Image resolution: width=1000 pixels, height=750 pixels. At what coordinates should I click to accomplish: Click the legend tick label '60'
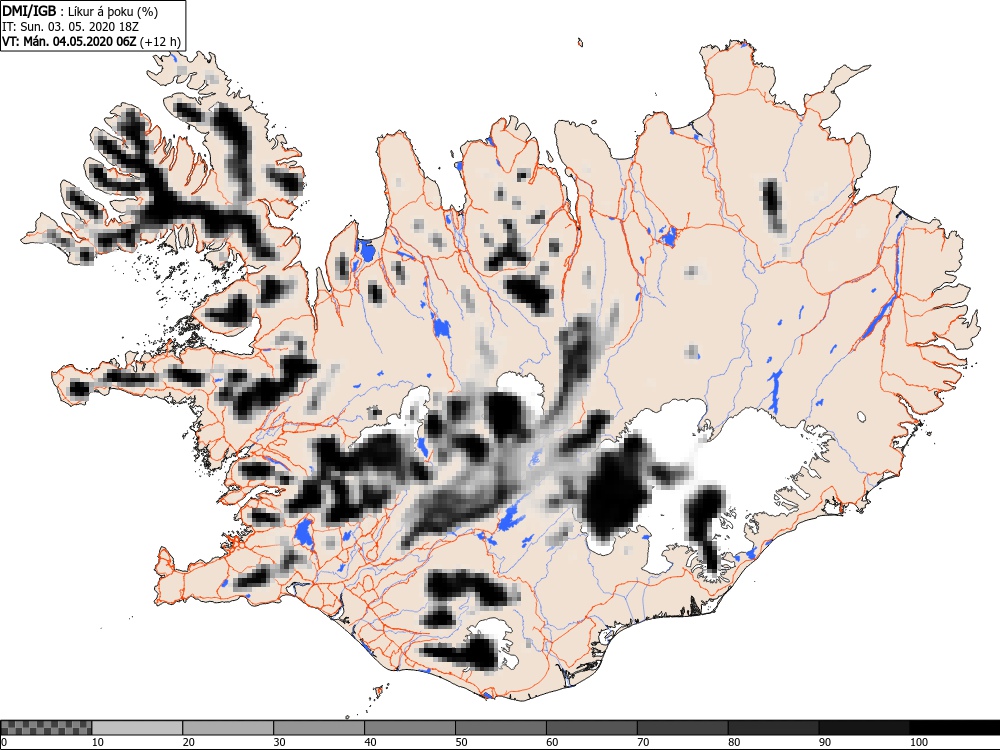552,742
